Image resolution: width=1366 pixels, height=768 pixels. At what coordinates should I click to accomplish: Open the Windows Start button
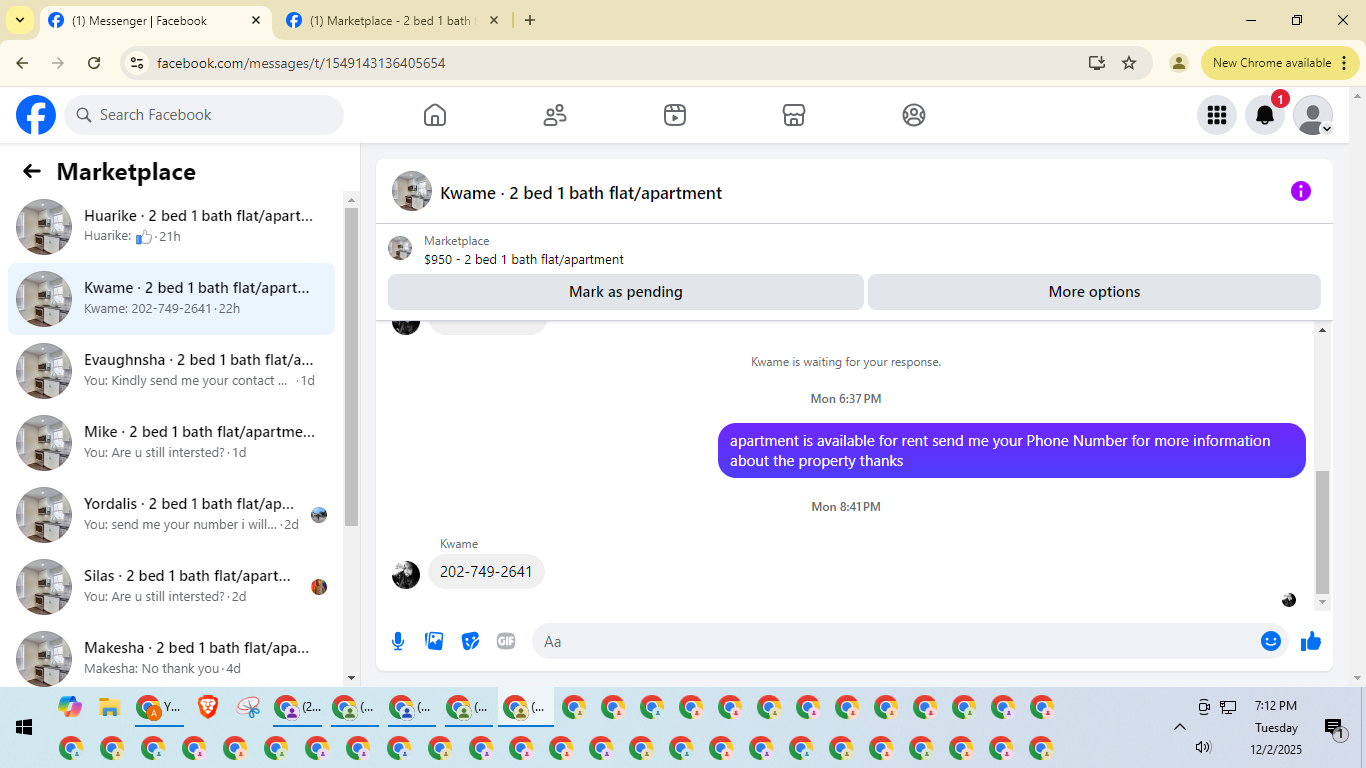click(x=24, y=727)
